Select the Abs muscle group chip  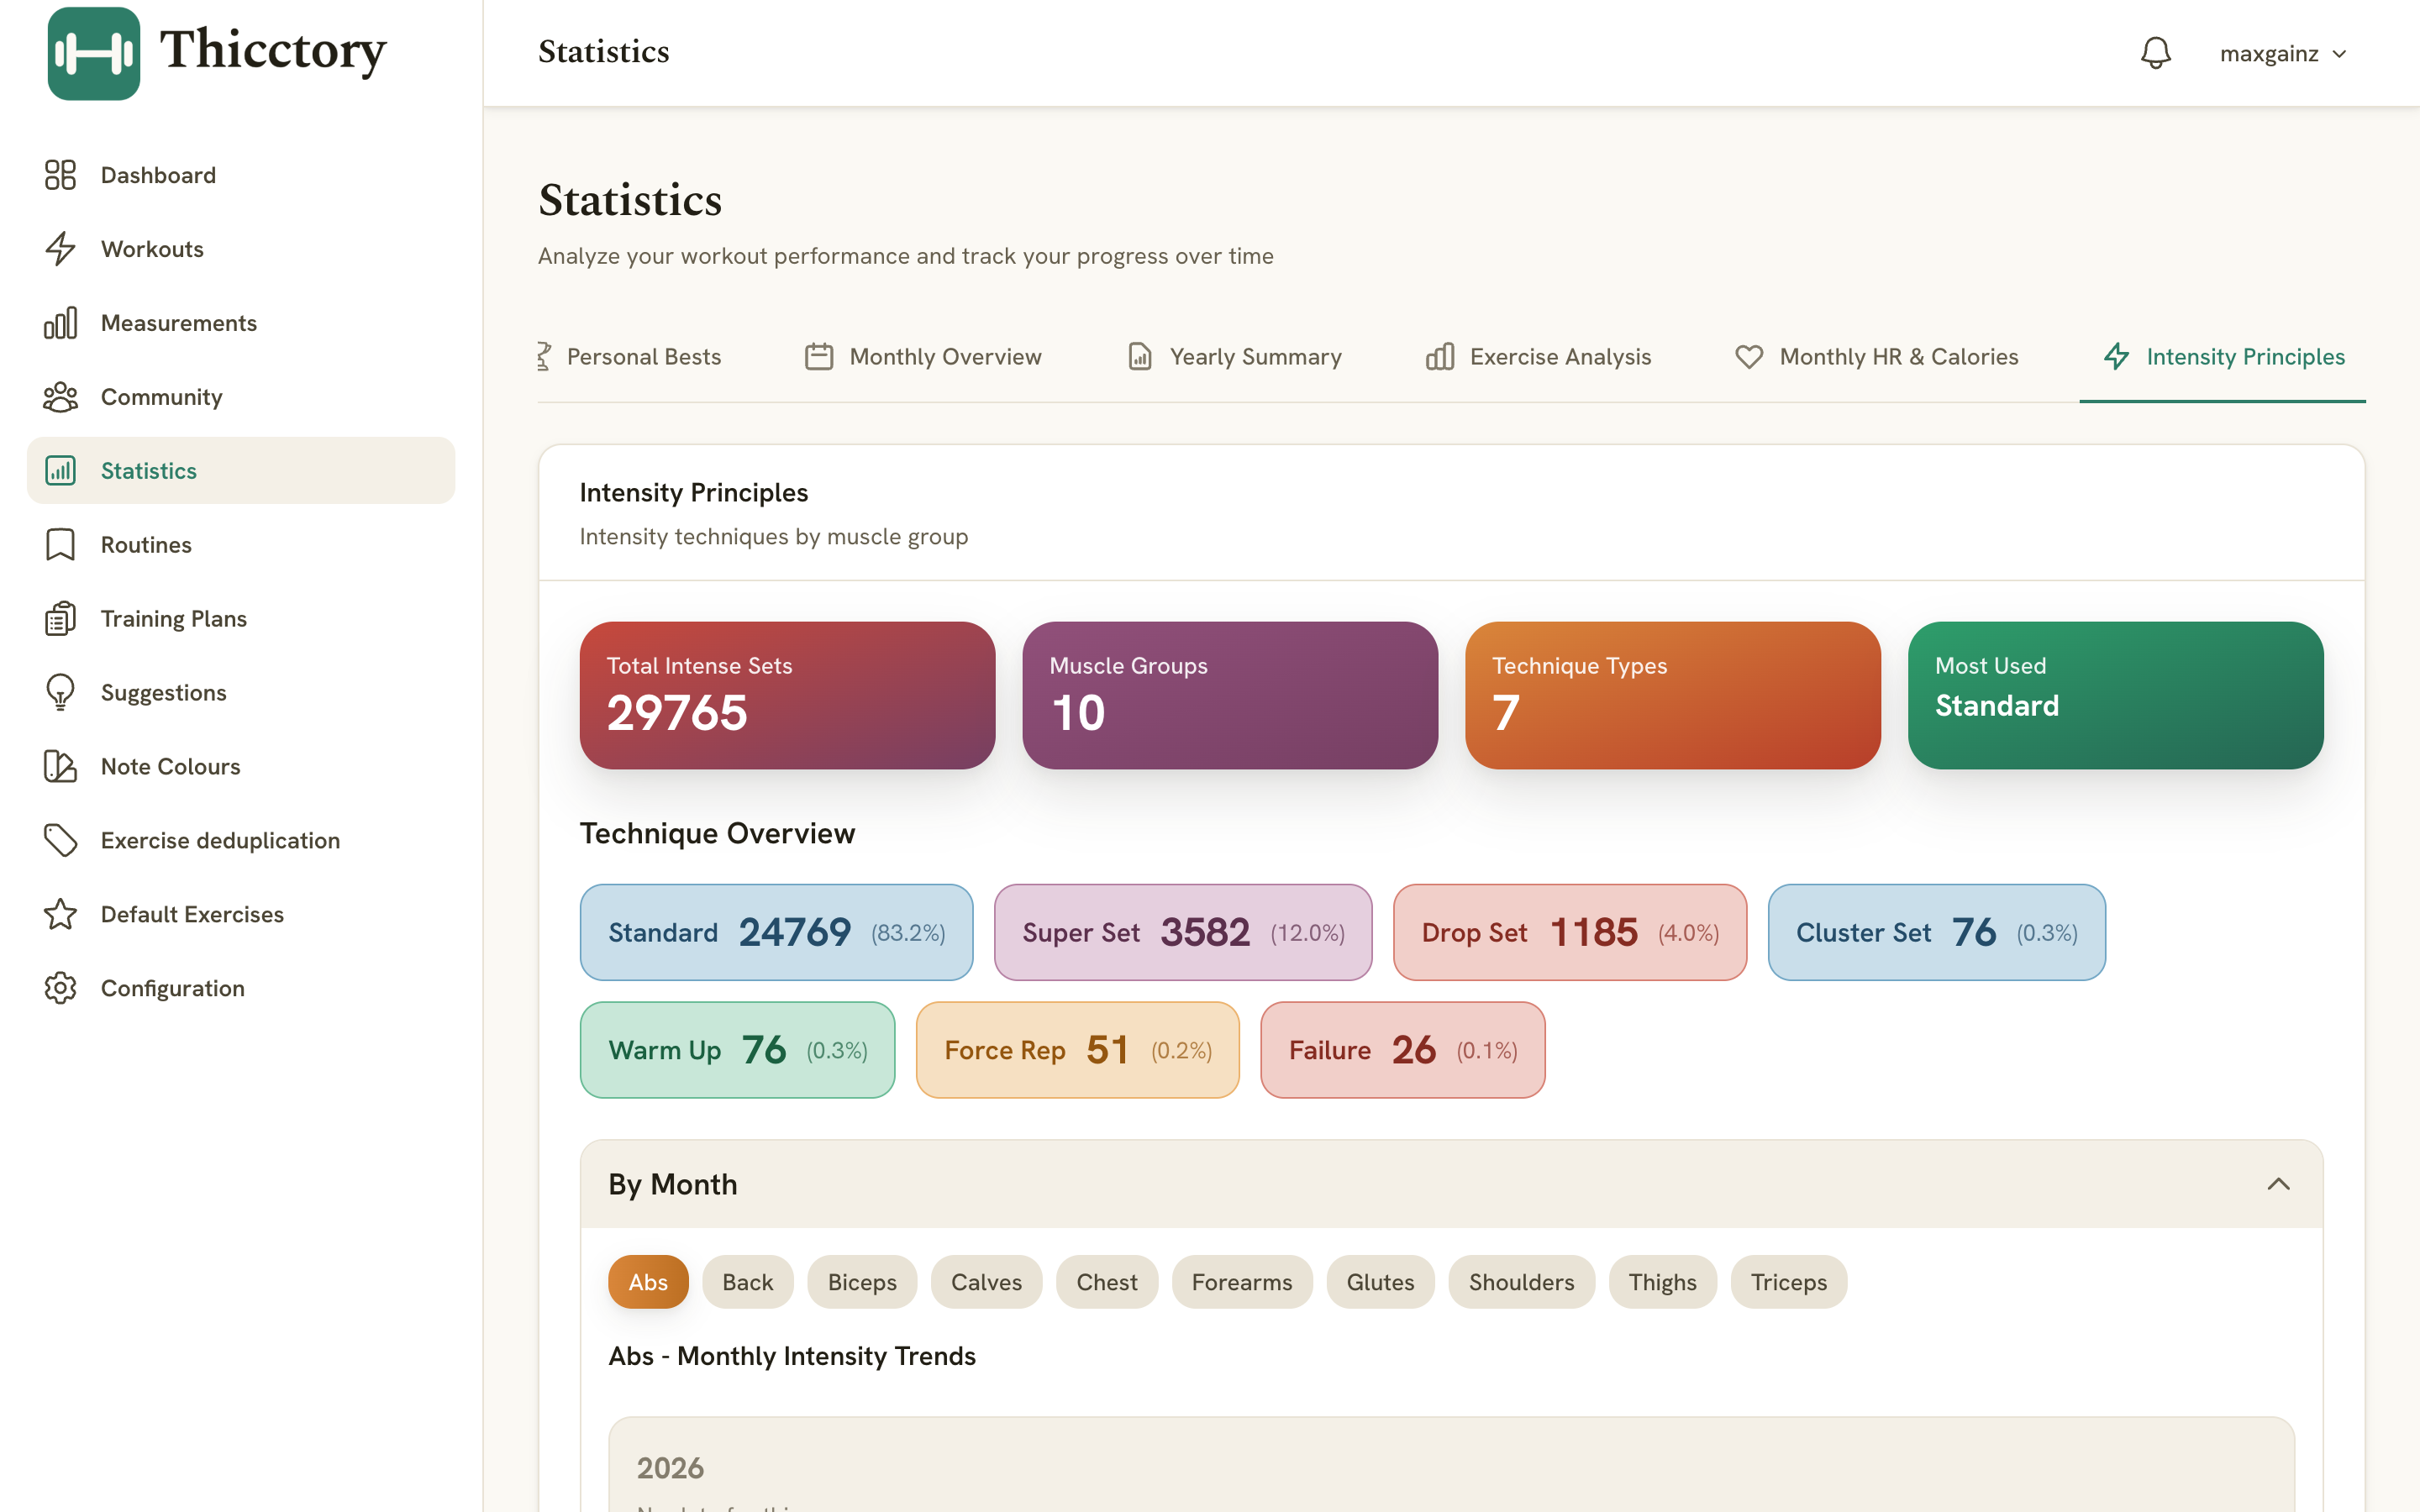(x=648, y=1282)
